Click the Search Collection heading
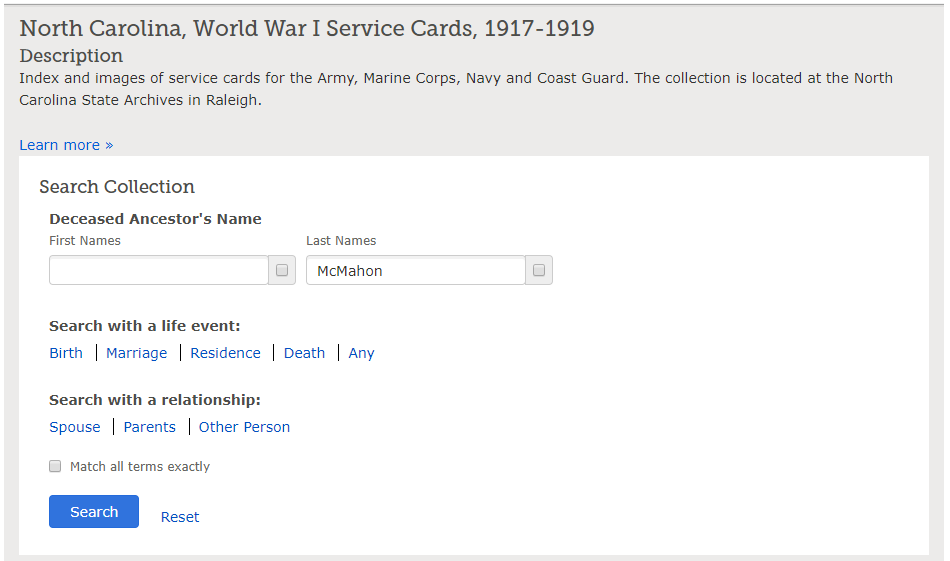The image size is (950, 561). (117, 187)
